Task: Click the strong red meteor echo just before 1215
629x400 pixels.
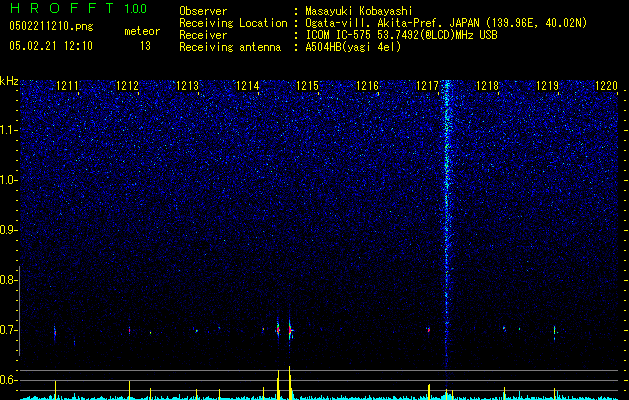Action: (x=290, y=330)
